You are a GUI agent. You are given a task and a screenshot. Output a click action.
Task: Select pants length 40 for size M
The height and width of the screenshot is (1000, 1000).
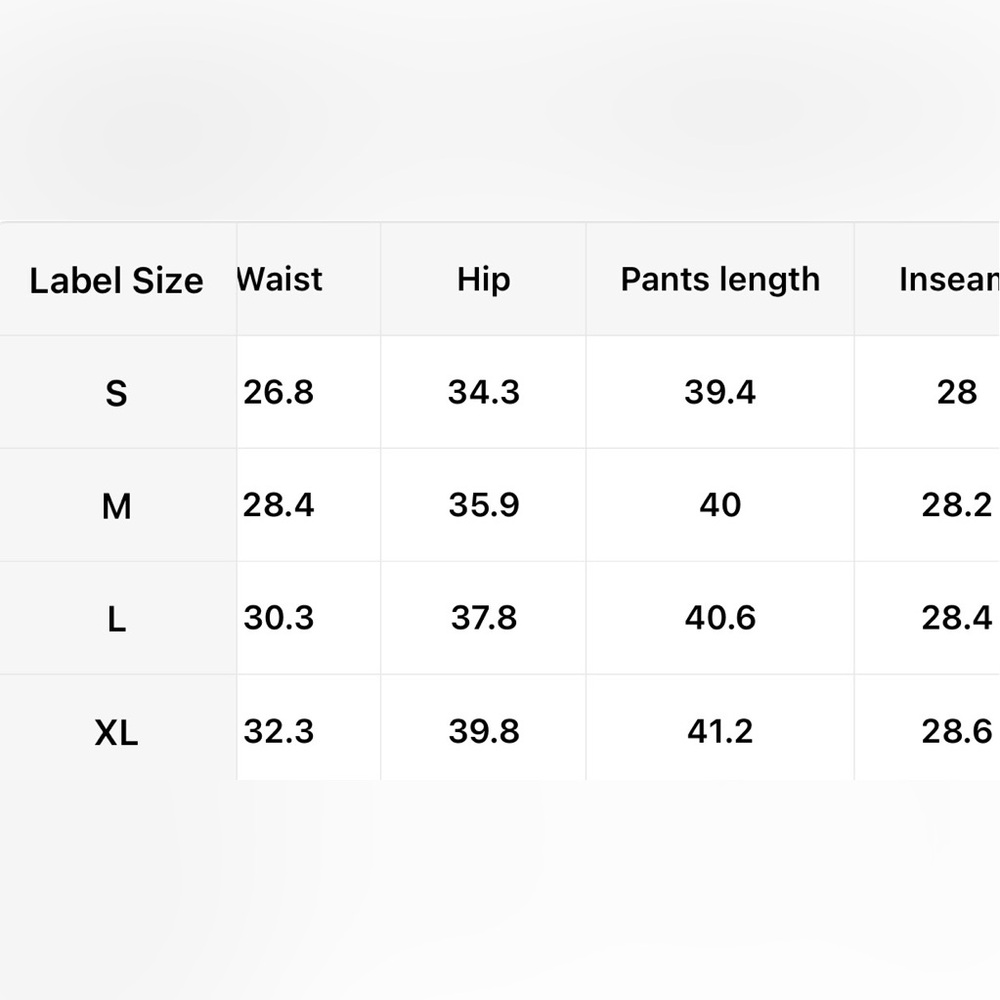pos(720,505)
